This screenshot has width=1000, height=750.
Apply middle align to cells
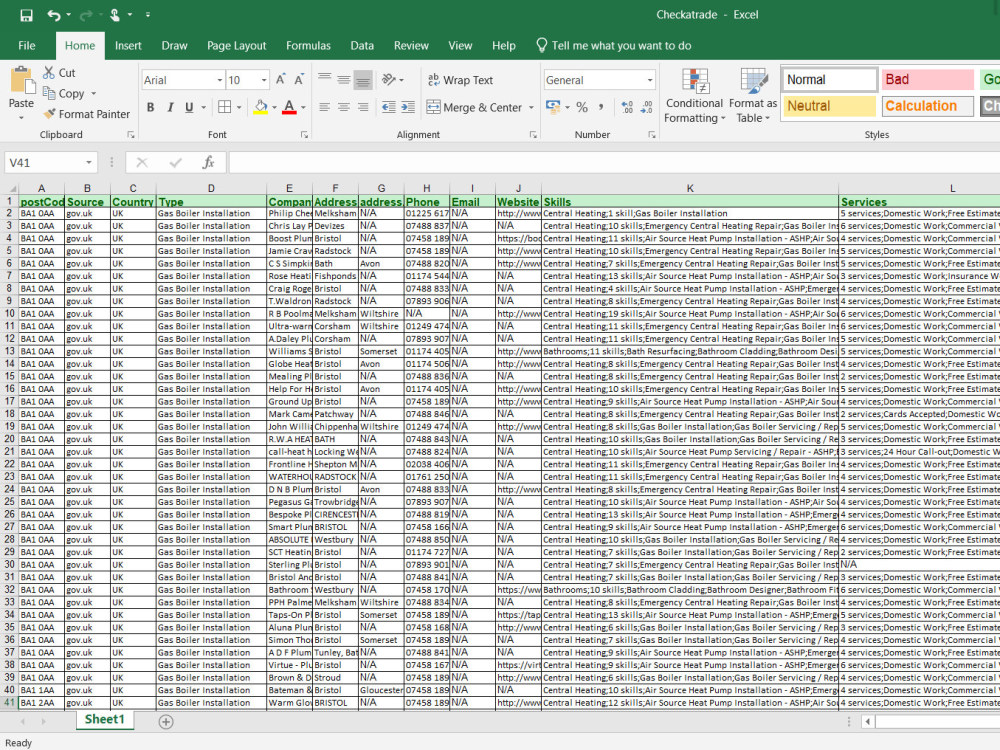tap(344, 80)
